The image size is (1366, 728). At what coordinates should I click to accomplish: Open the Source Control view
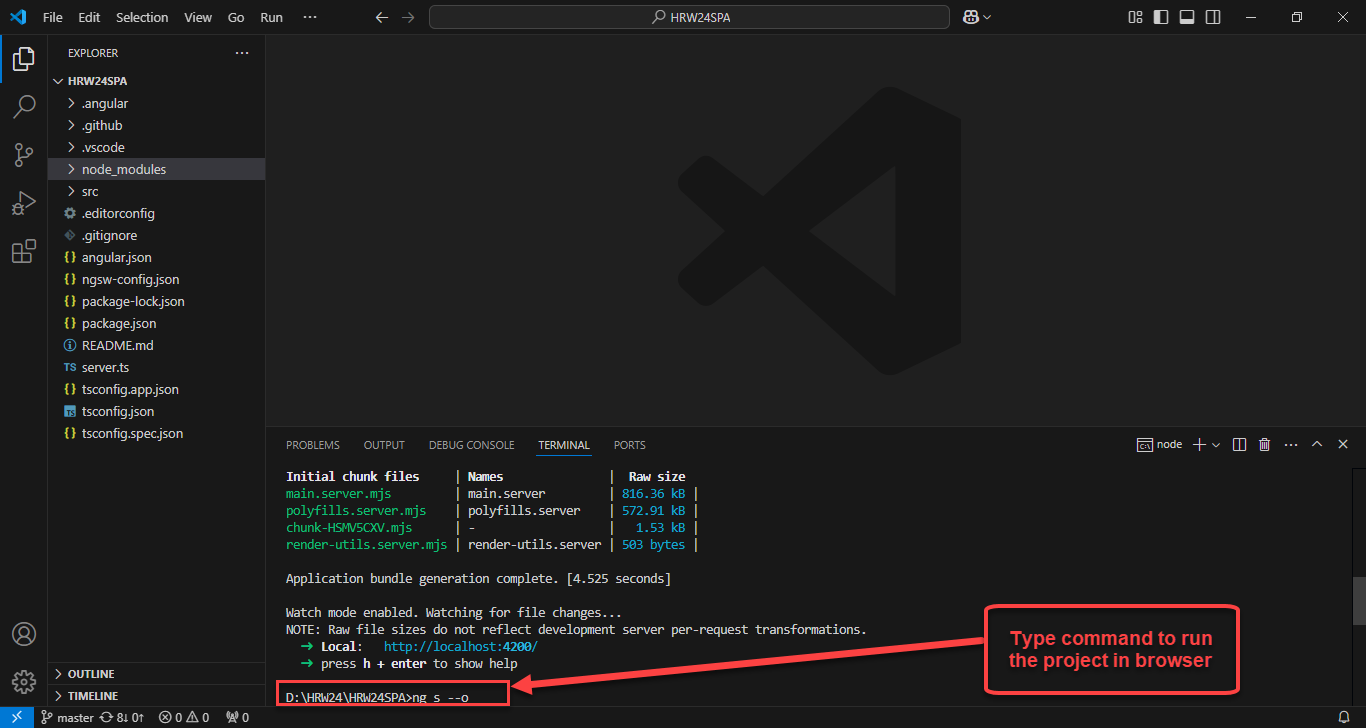24,155
